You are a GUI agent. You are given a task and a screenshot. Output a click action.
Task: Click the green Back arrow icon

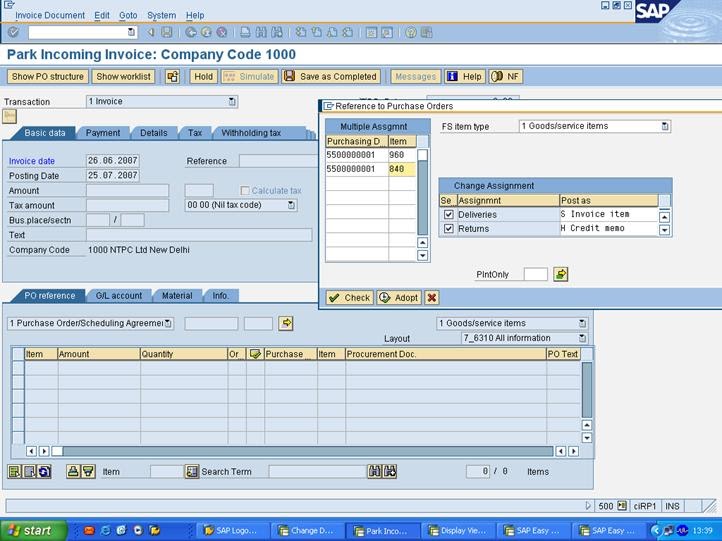click(191, 32)
